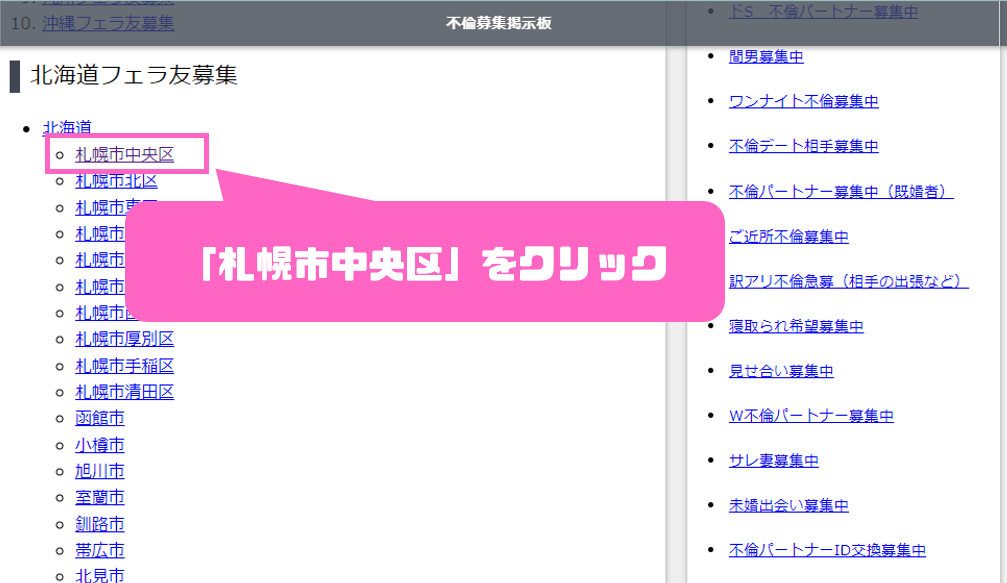Image resolution: width=1007 pixels, height=583 pixels.
Task: Click the 間男募集中 sidebar link
Action: point(766,56)
